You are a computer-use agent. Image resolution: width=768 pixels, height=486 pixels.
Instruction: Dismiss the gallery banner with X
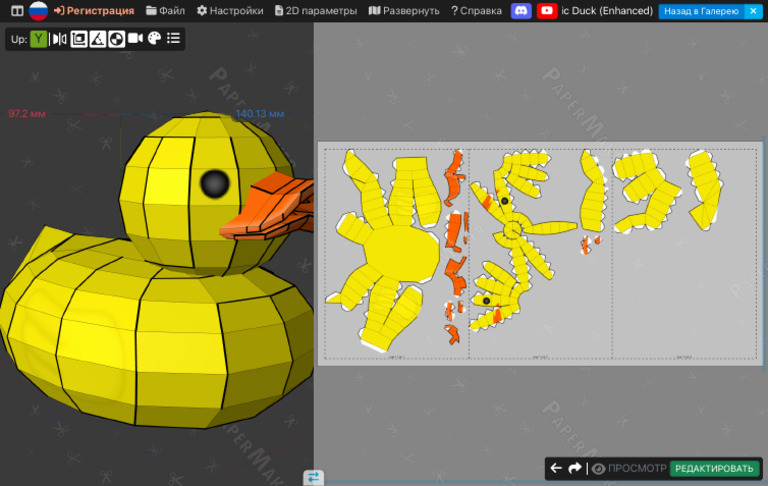pyautogui.click(x=753, y=11)
